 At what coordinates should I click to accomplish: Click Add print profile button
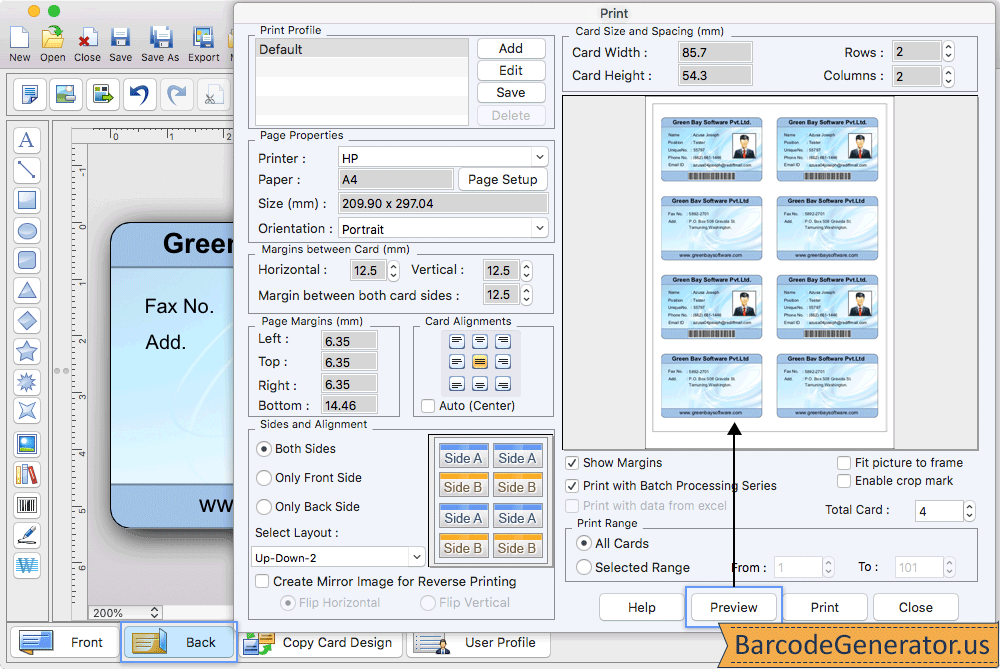tap(511, 48)
